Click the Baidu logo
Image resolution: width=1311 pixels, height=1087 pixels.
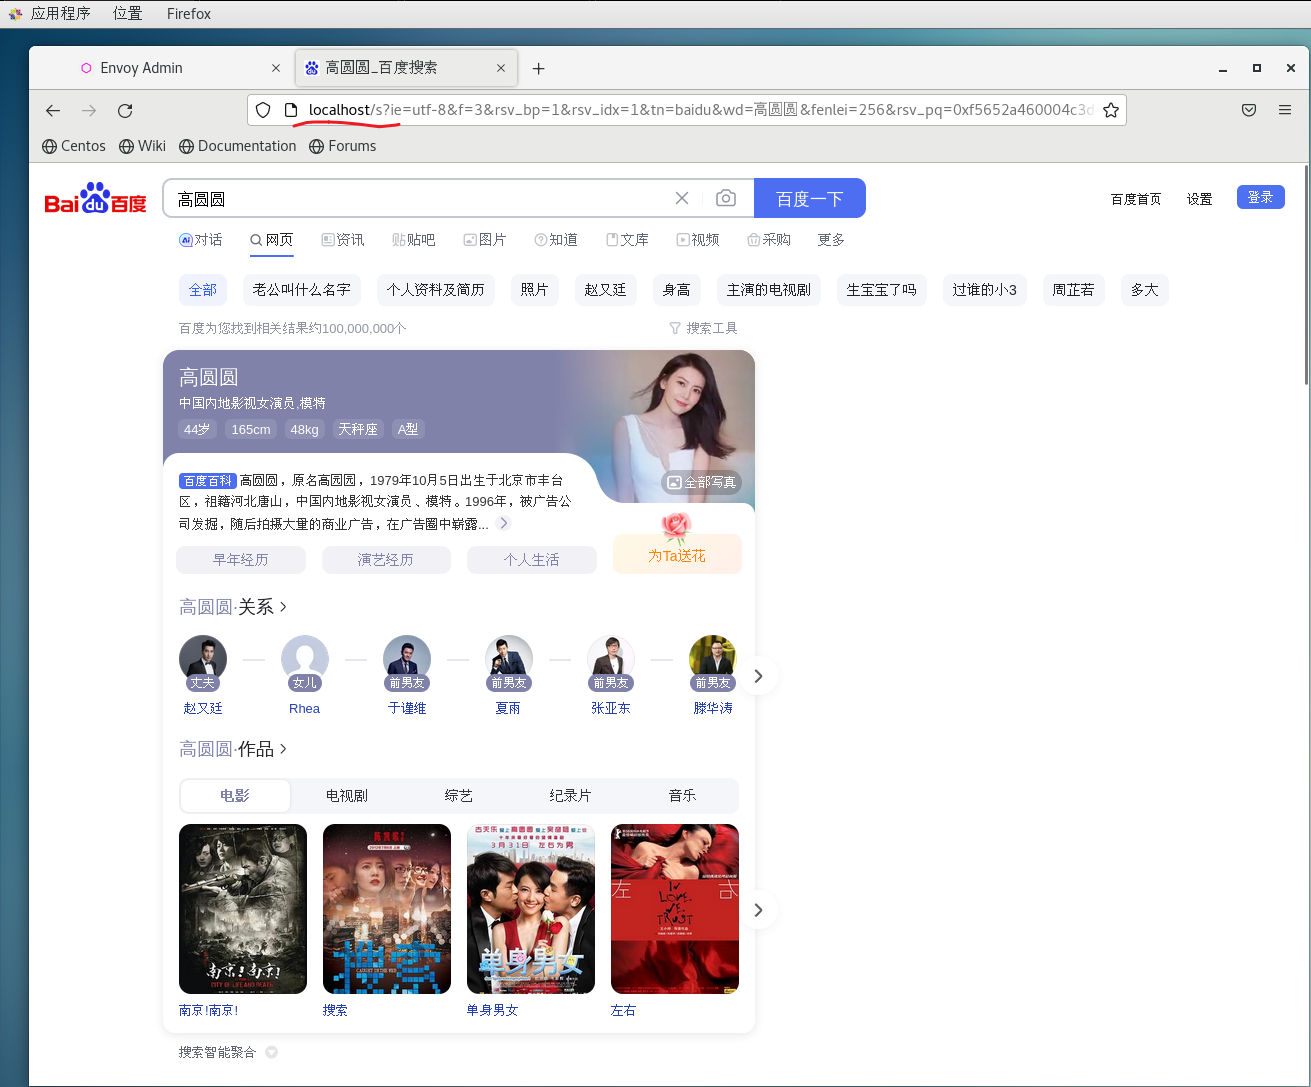pyautogui.click(x=96, y=198)
